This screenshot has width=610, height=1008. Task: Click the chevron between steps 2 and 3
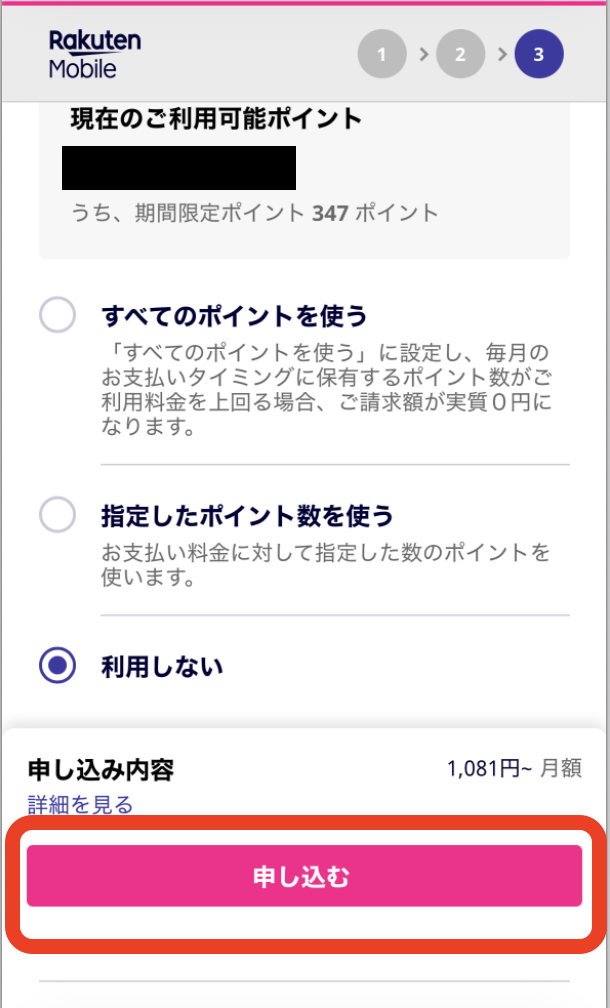click(501, 54)
